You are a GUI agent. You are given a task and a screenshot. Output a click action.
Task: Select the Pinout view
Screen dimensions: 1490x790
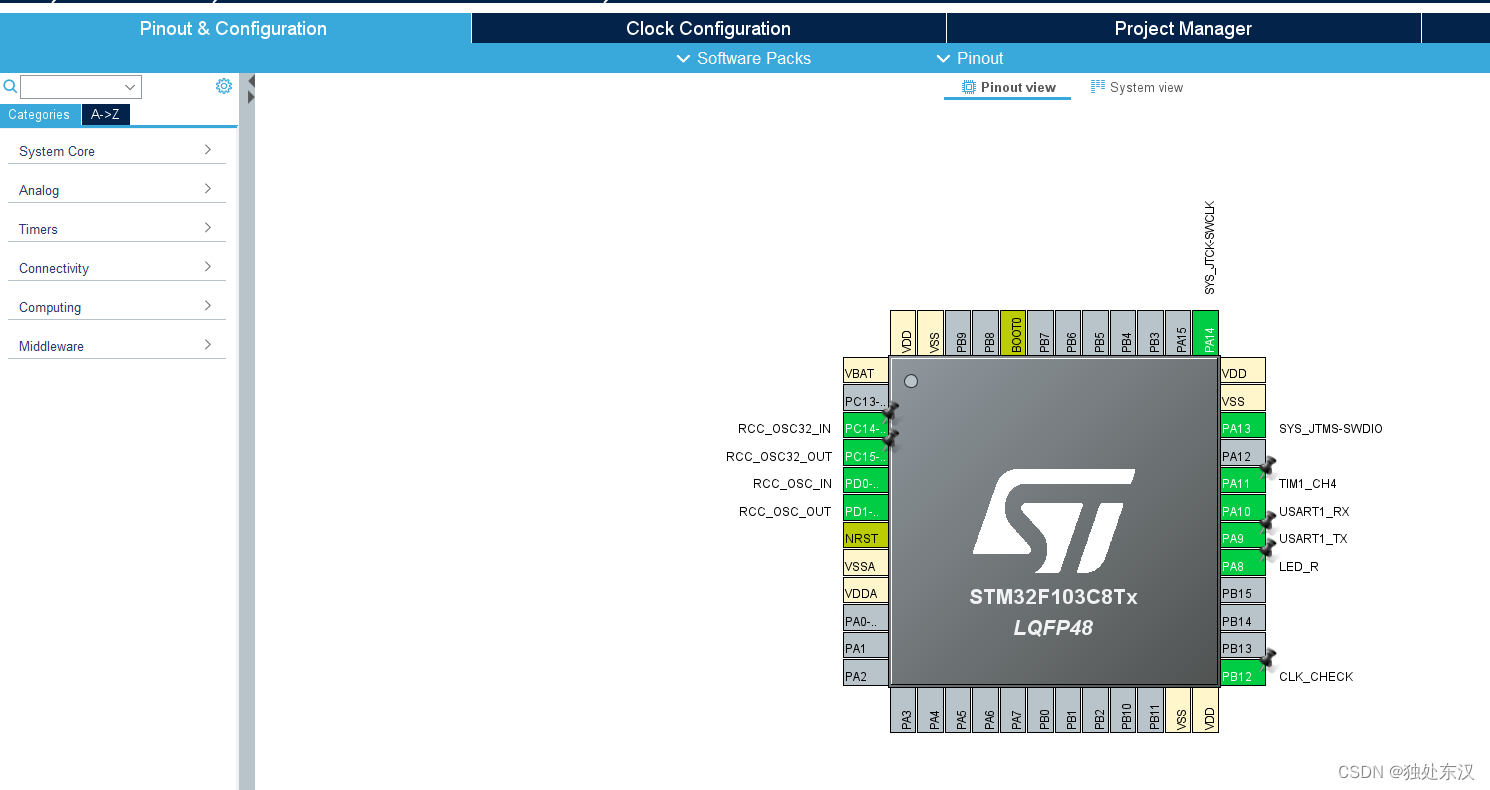coord(1007,87)
